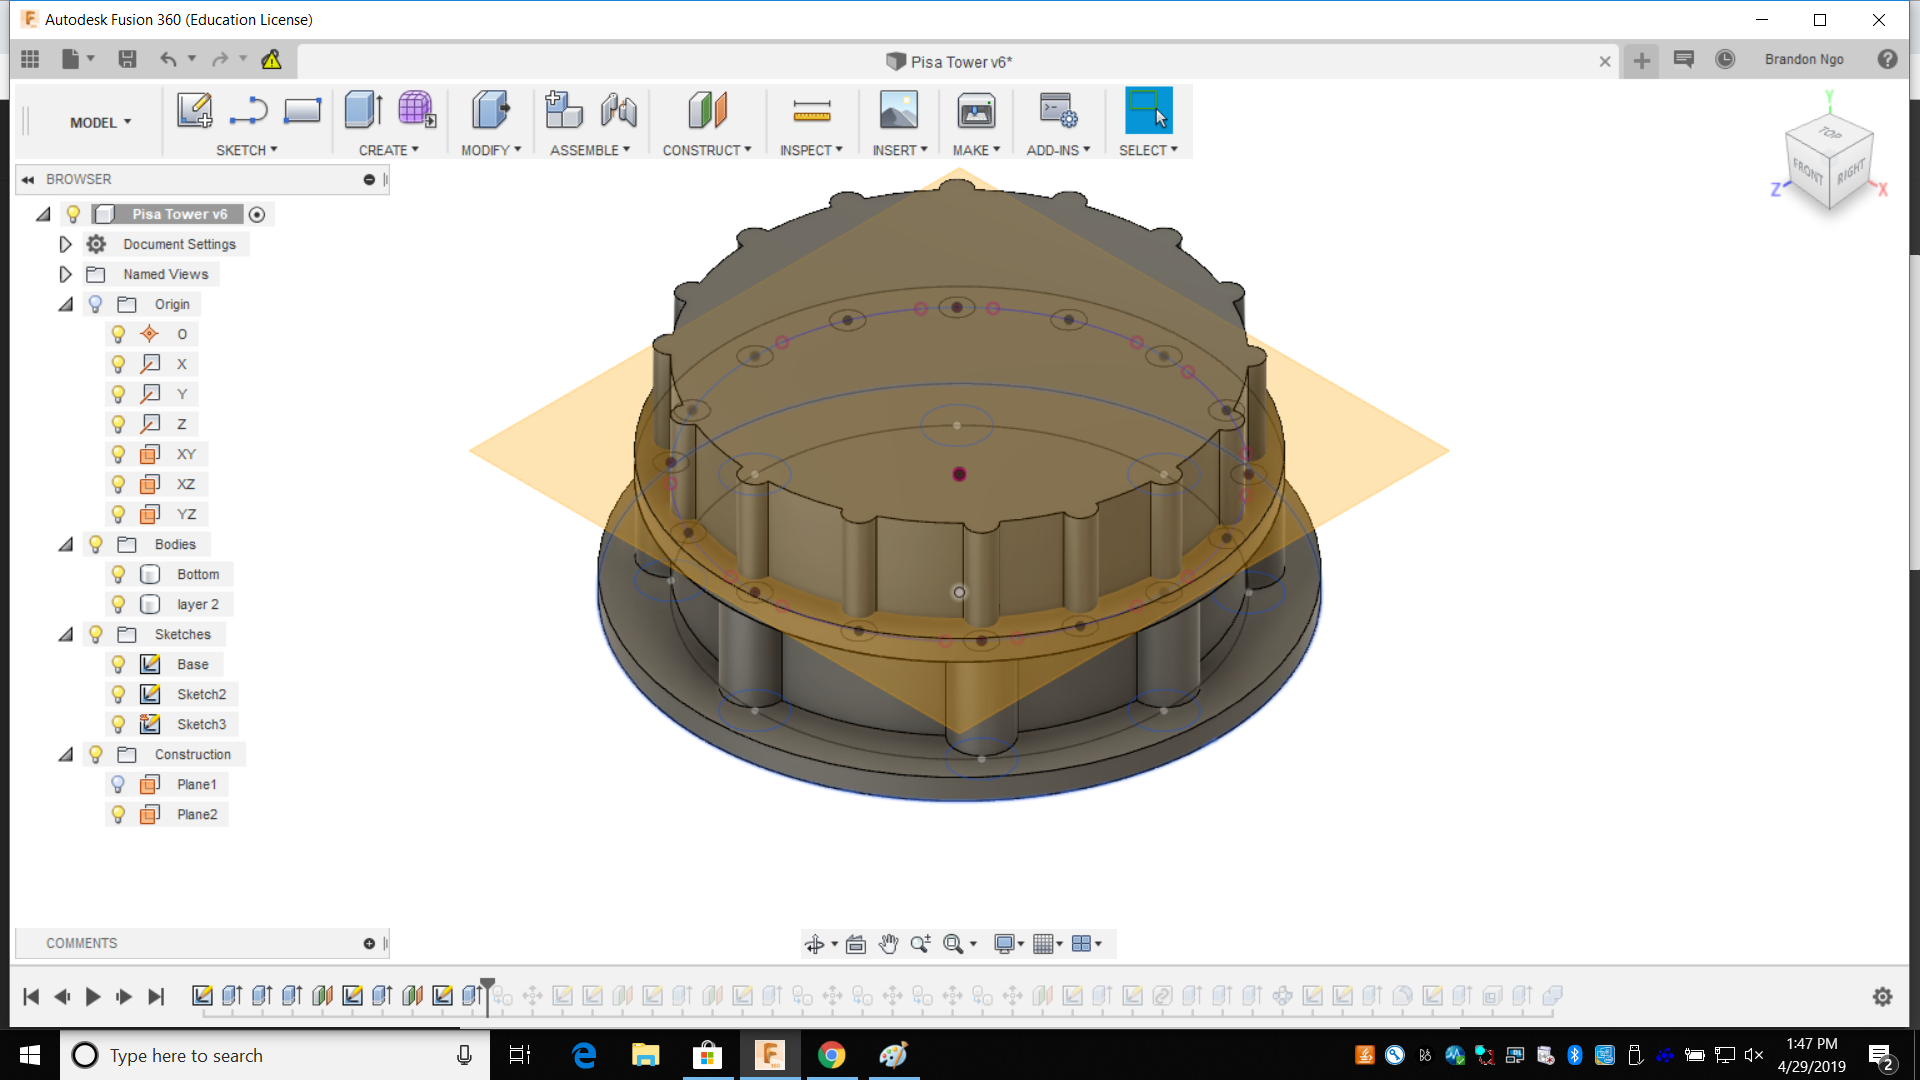Collapse the Pisa Tower v6 root node
This screenshot has height=1080, width=1920.
pyautogui.click(x=43, y=214)
